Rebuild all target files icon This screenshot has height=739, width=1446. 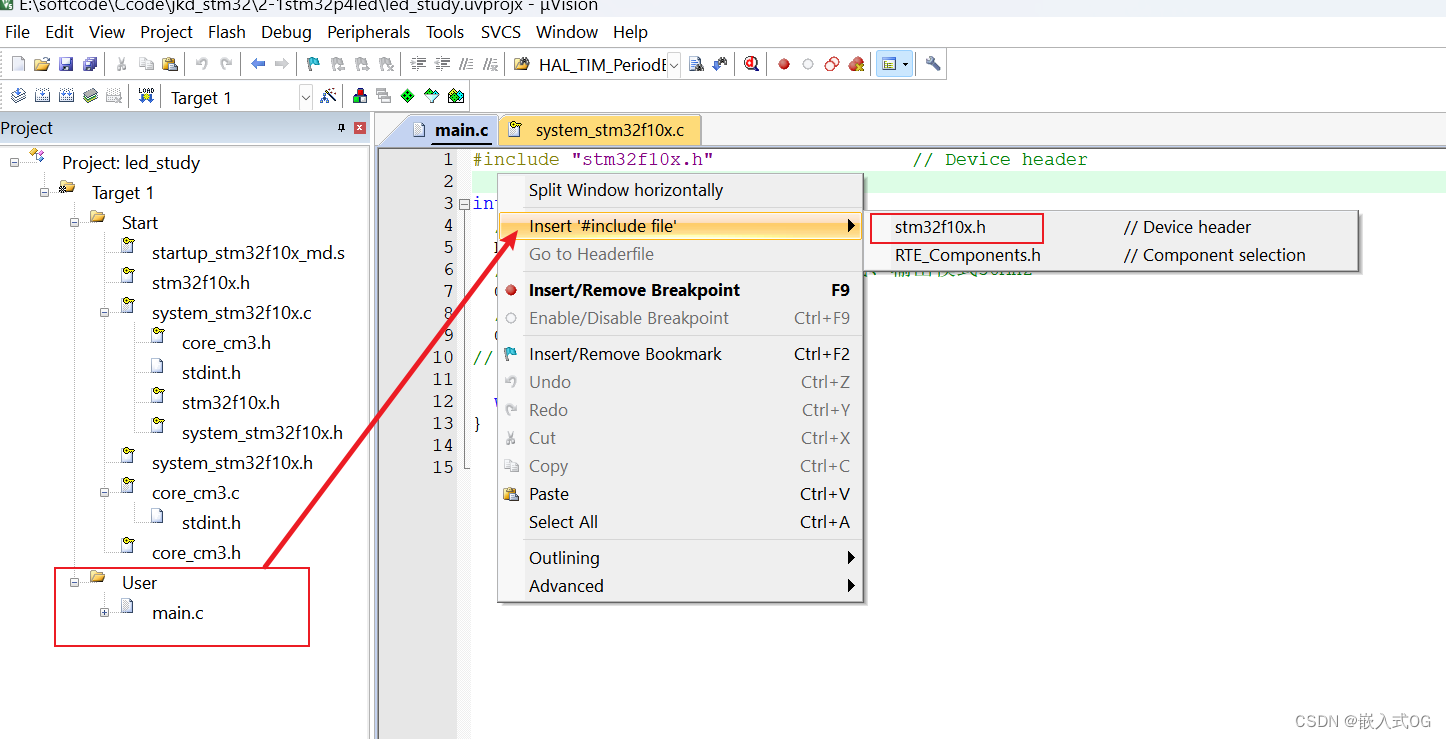click(66, 96)
